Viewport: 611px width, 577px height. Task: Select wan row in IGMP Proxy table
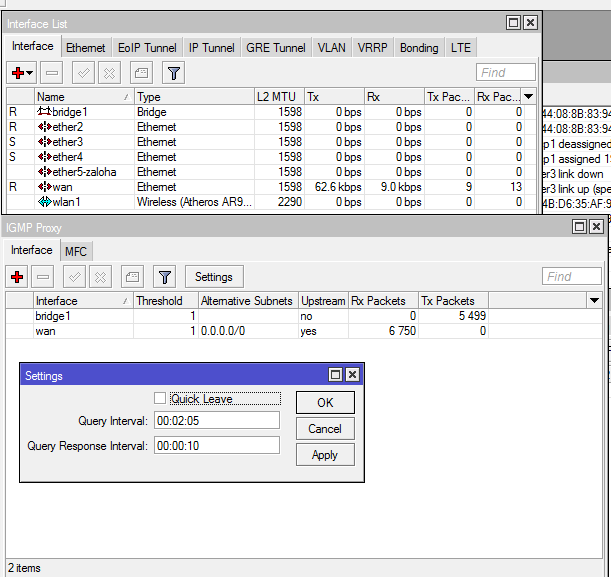[304, 331]
